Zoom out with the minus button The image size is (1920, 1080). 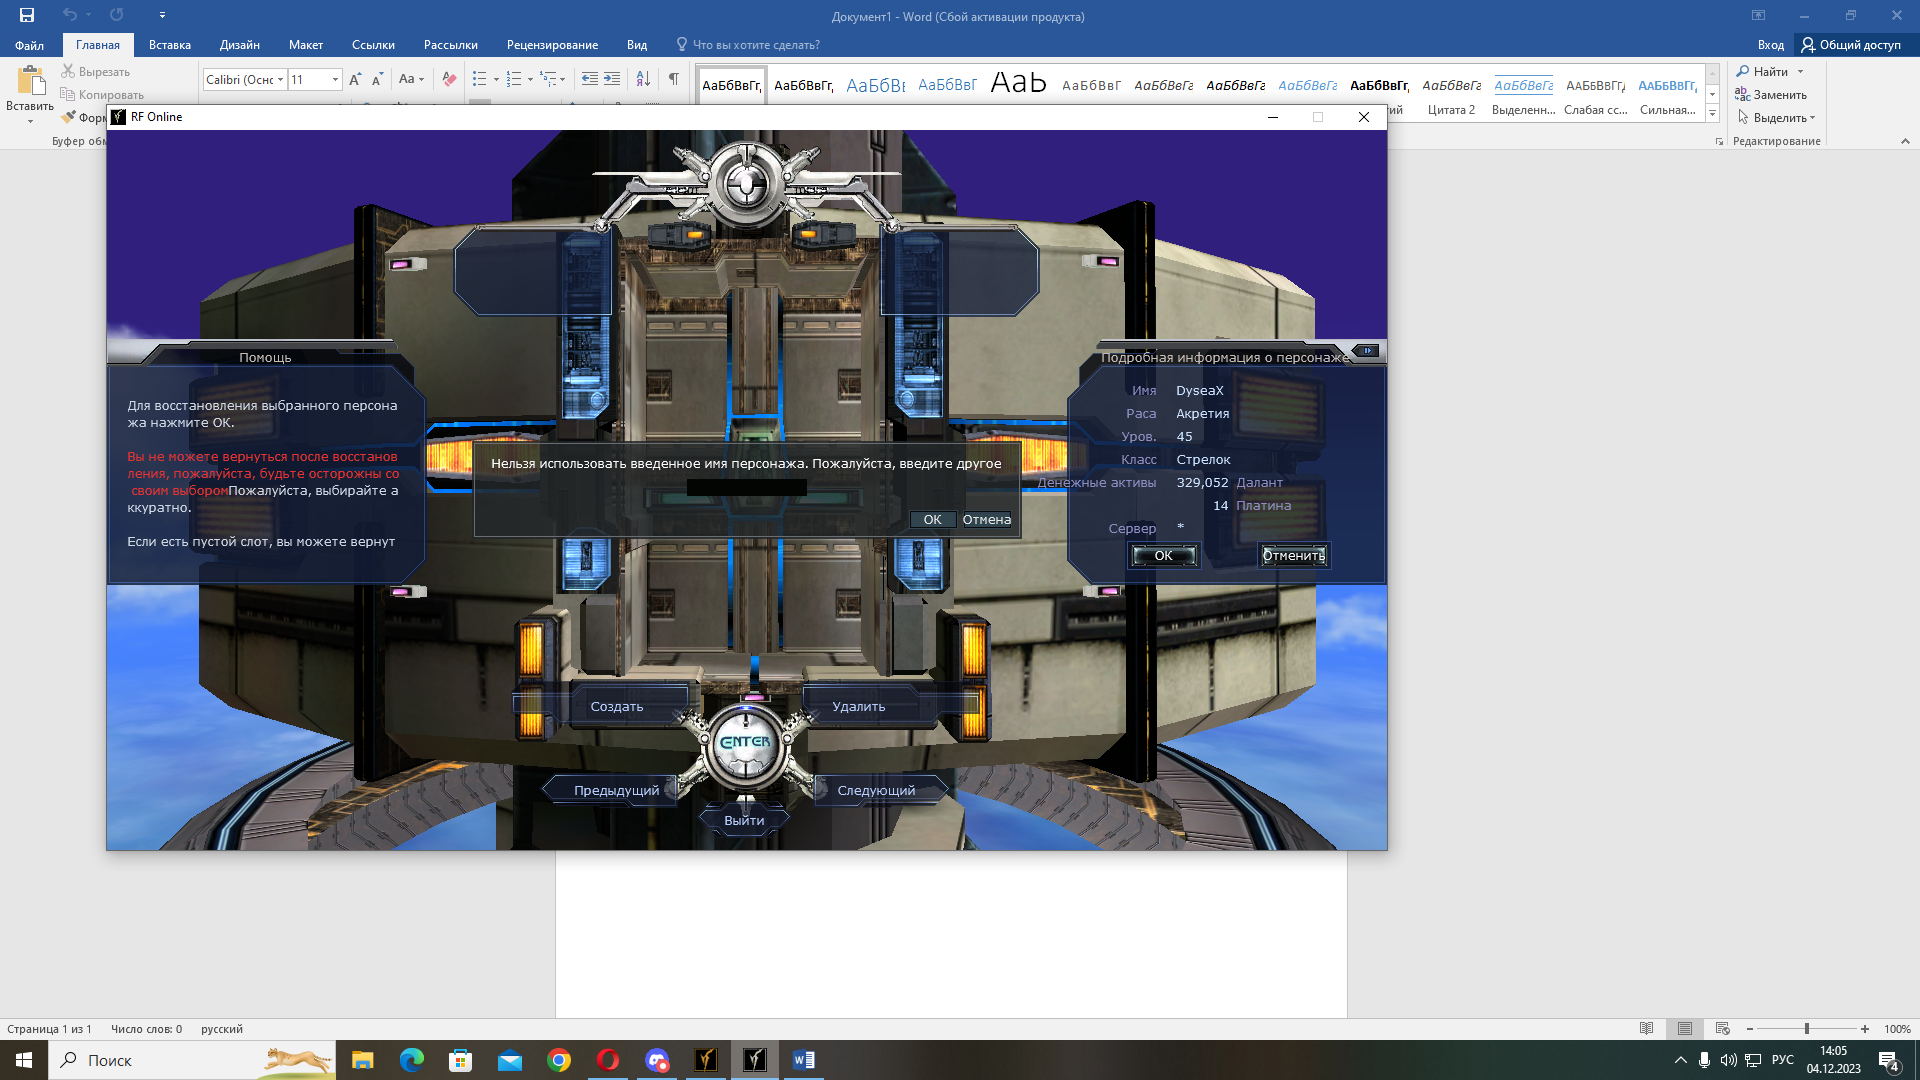pos(1750,1029)
